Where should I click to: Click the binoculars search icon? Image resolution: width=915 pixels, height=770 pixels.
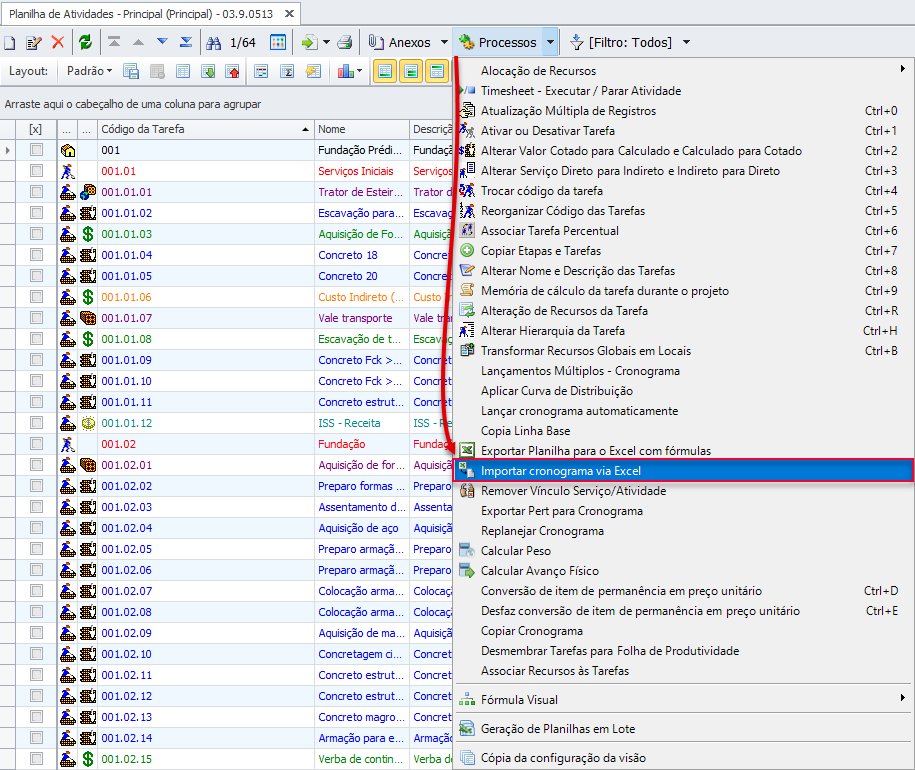click(x=214, y=43)
